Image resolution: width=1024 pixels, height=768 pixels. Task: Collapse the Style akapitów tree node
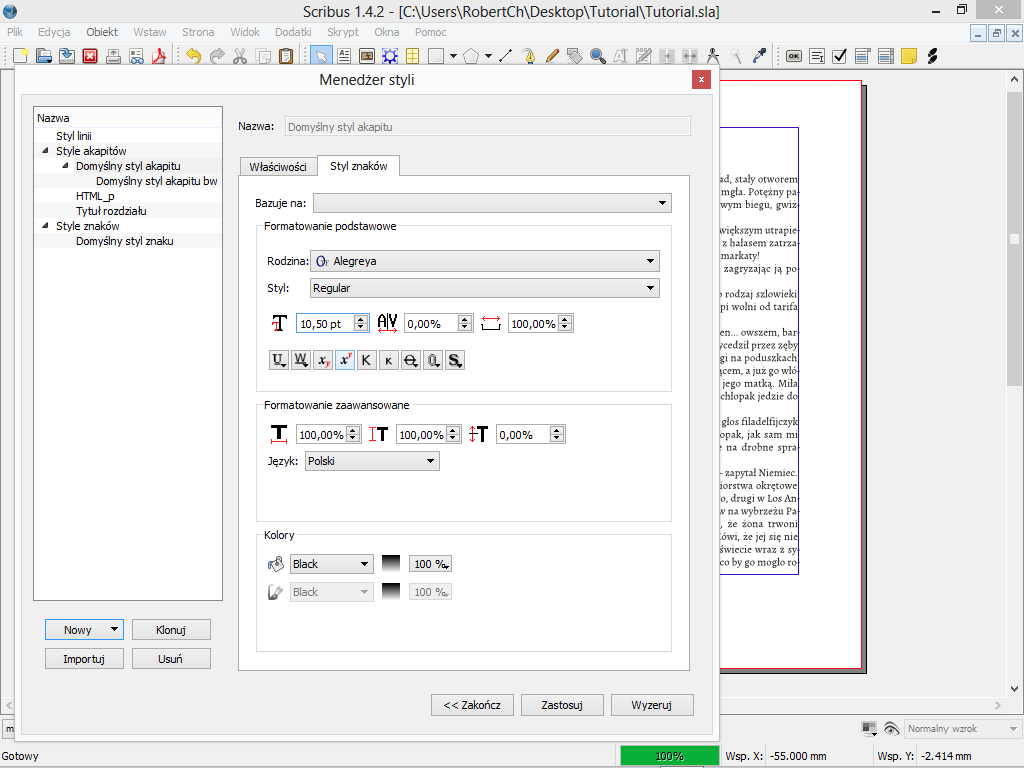(45, 151)
